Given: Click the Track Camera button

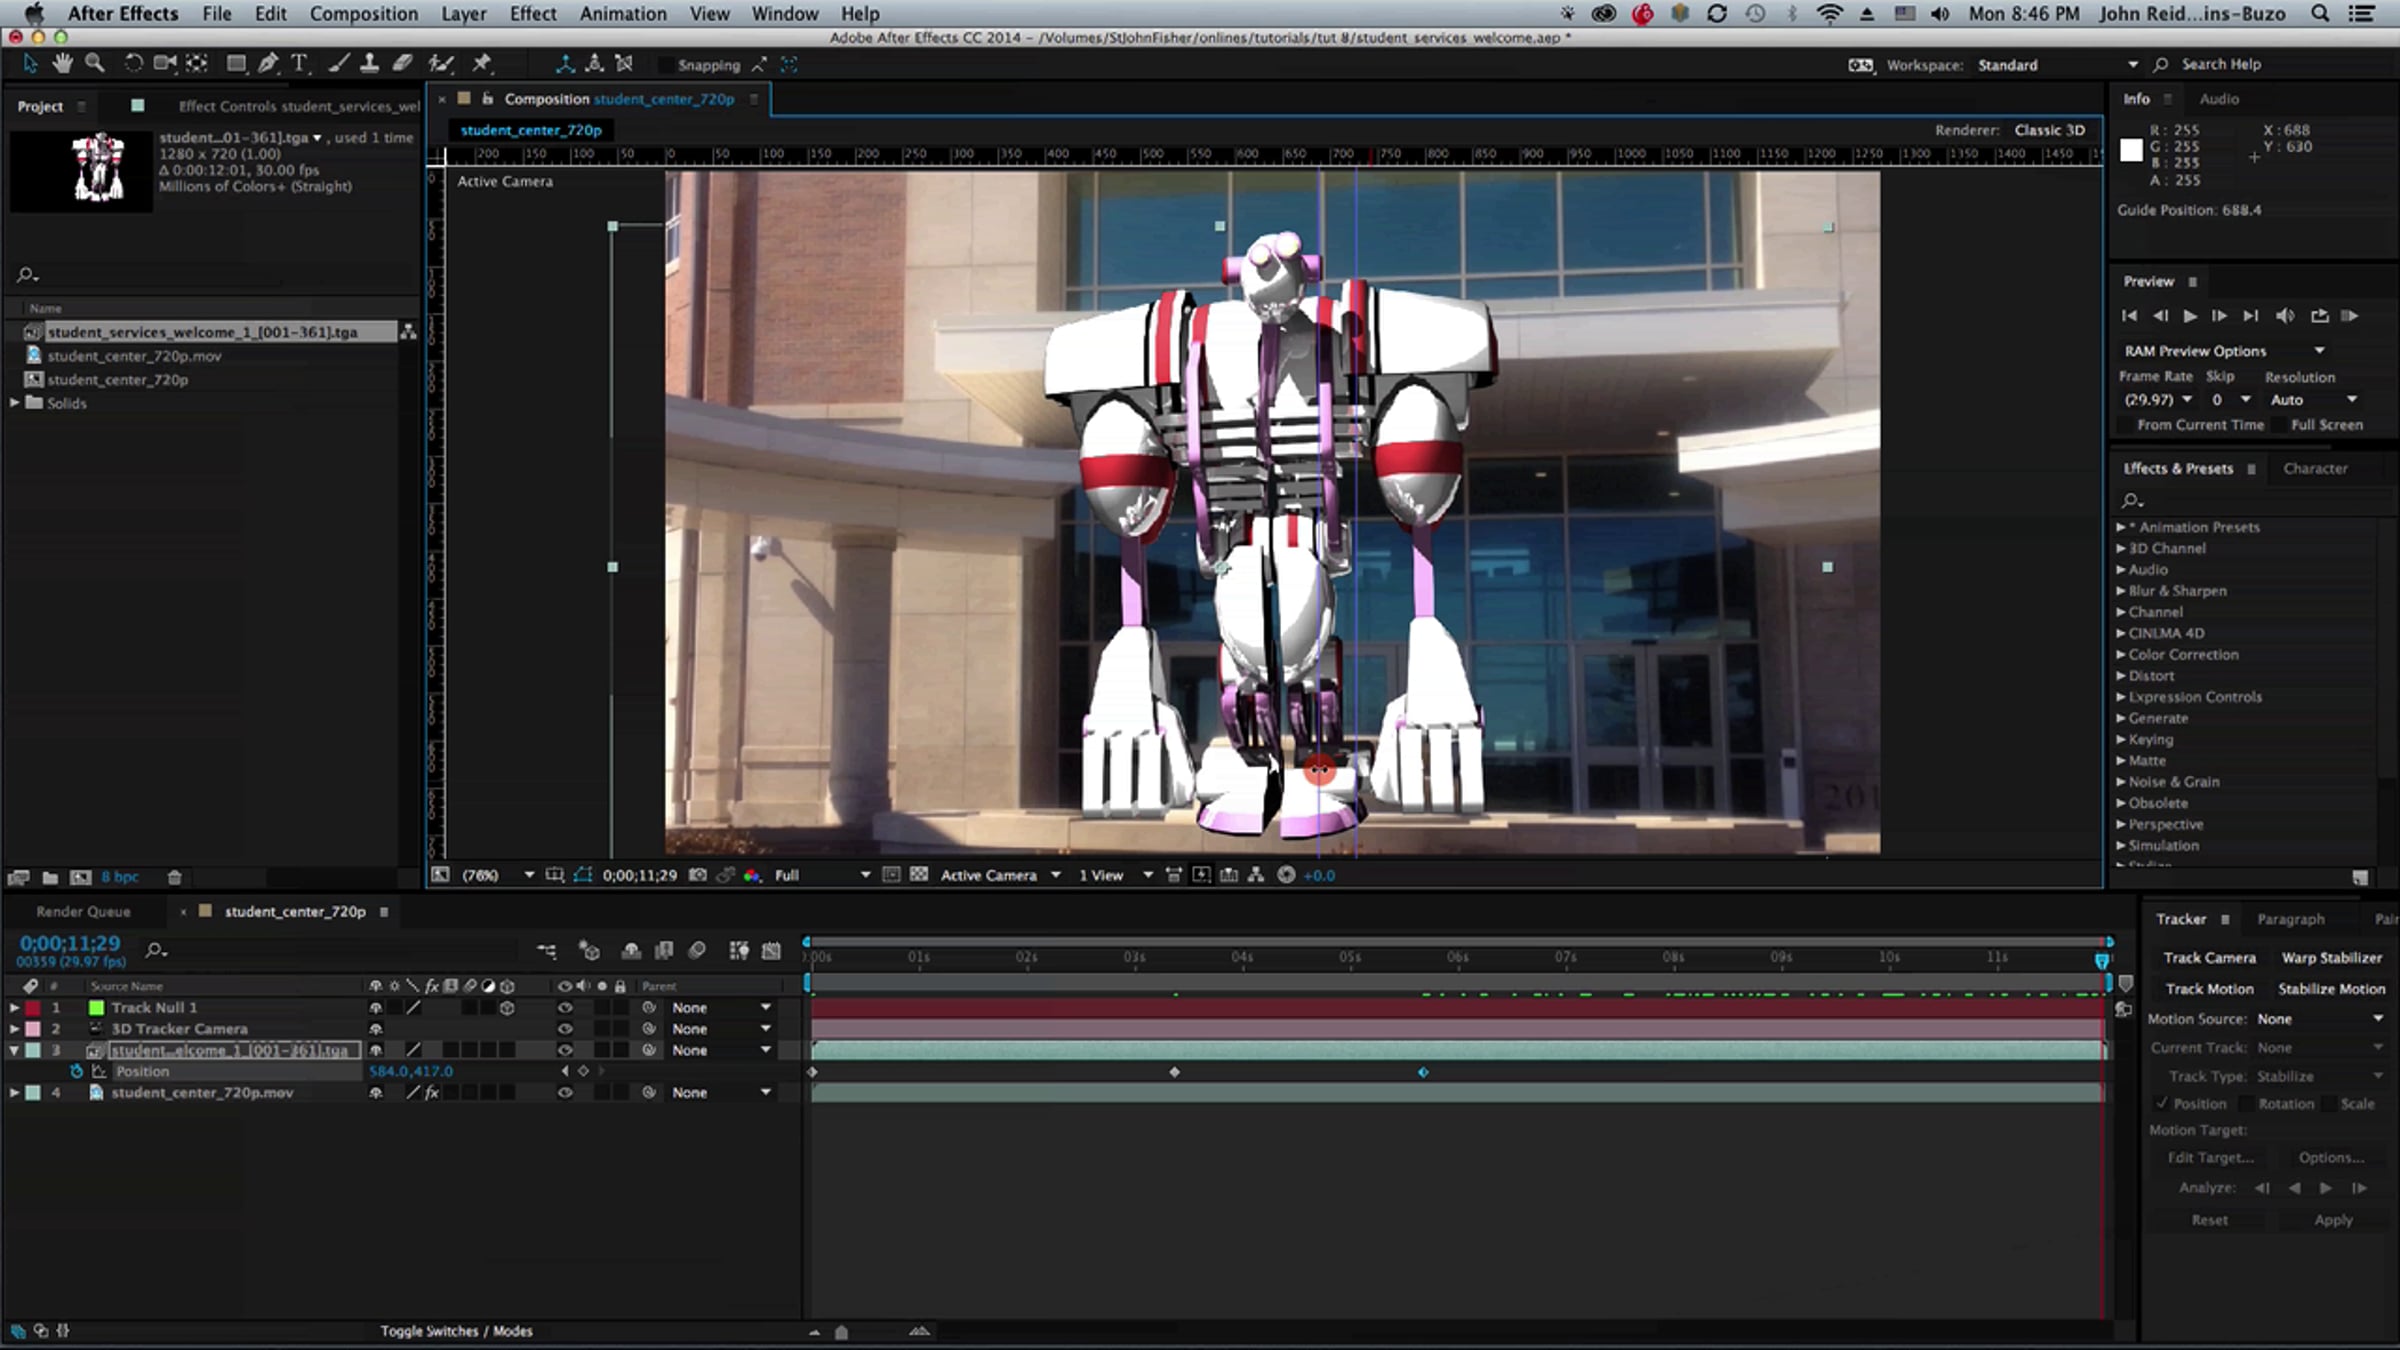Looking at the screenshot, I should [2209, 958].
